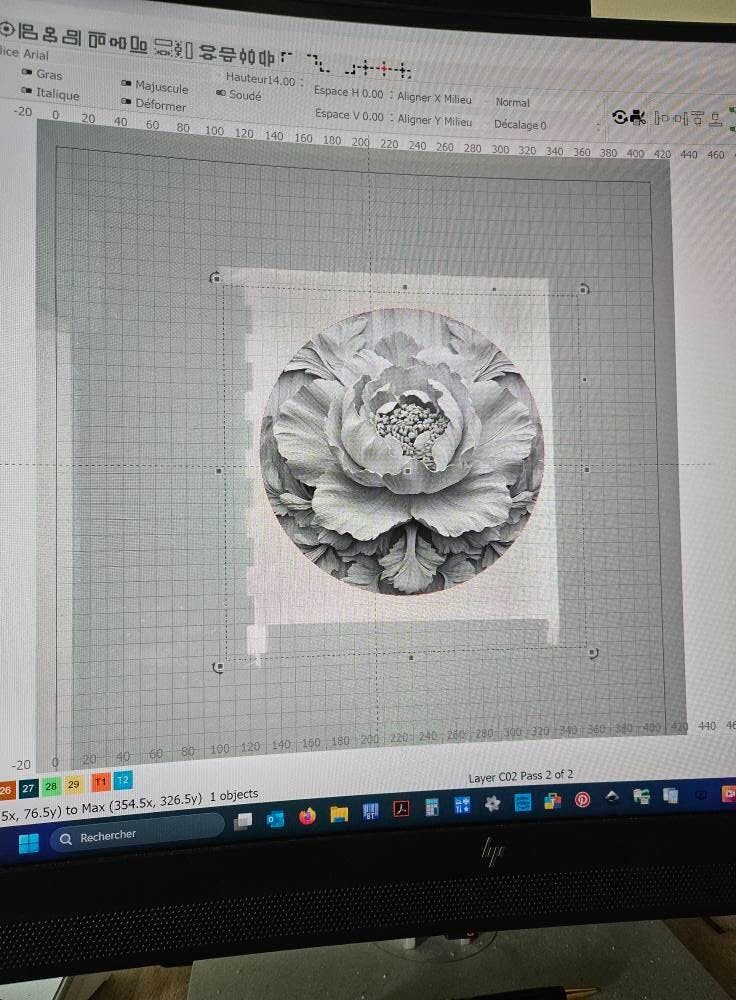The image size is (736, 1000).
Task: Open Outlook from the taskbar
Action: tap(275, 818)
